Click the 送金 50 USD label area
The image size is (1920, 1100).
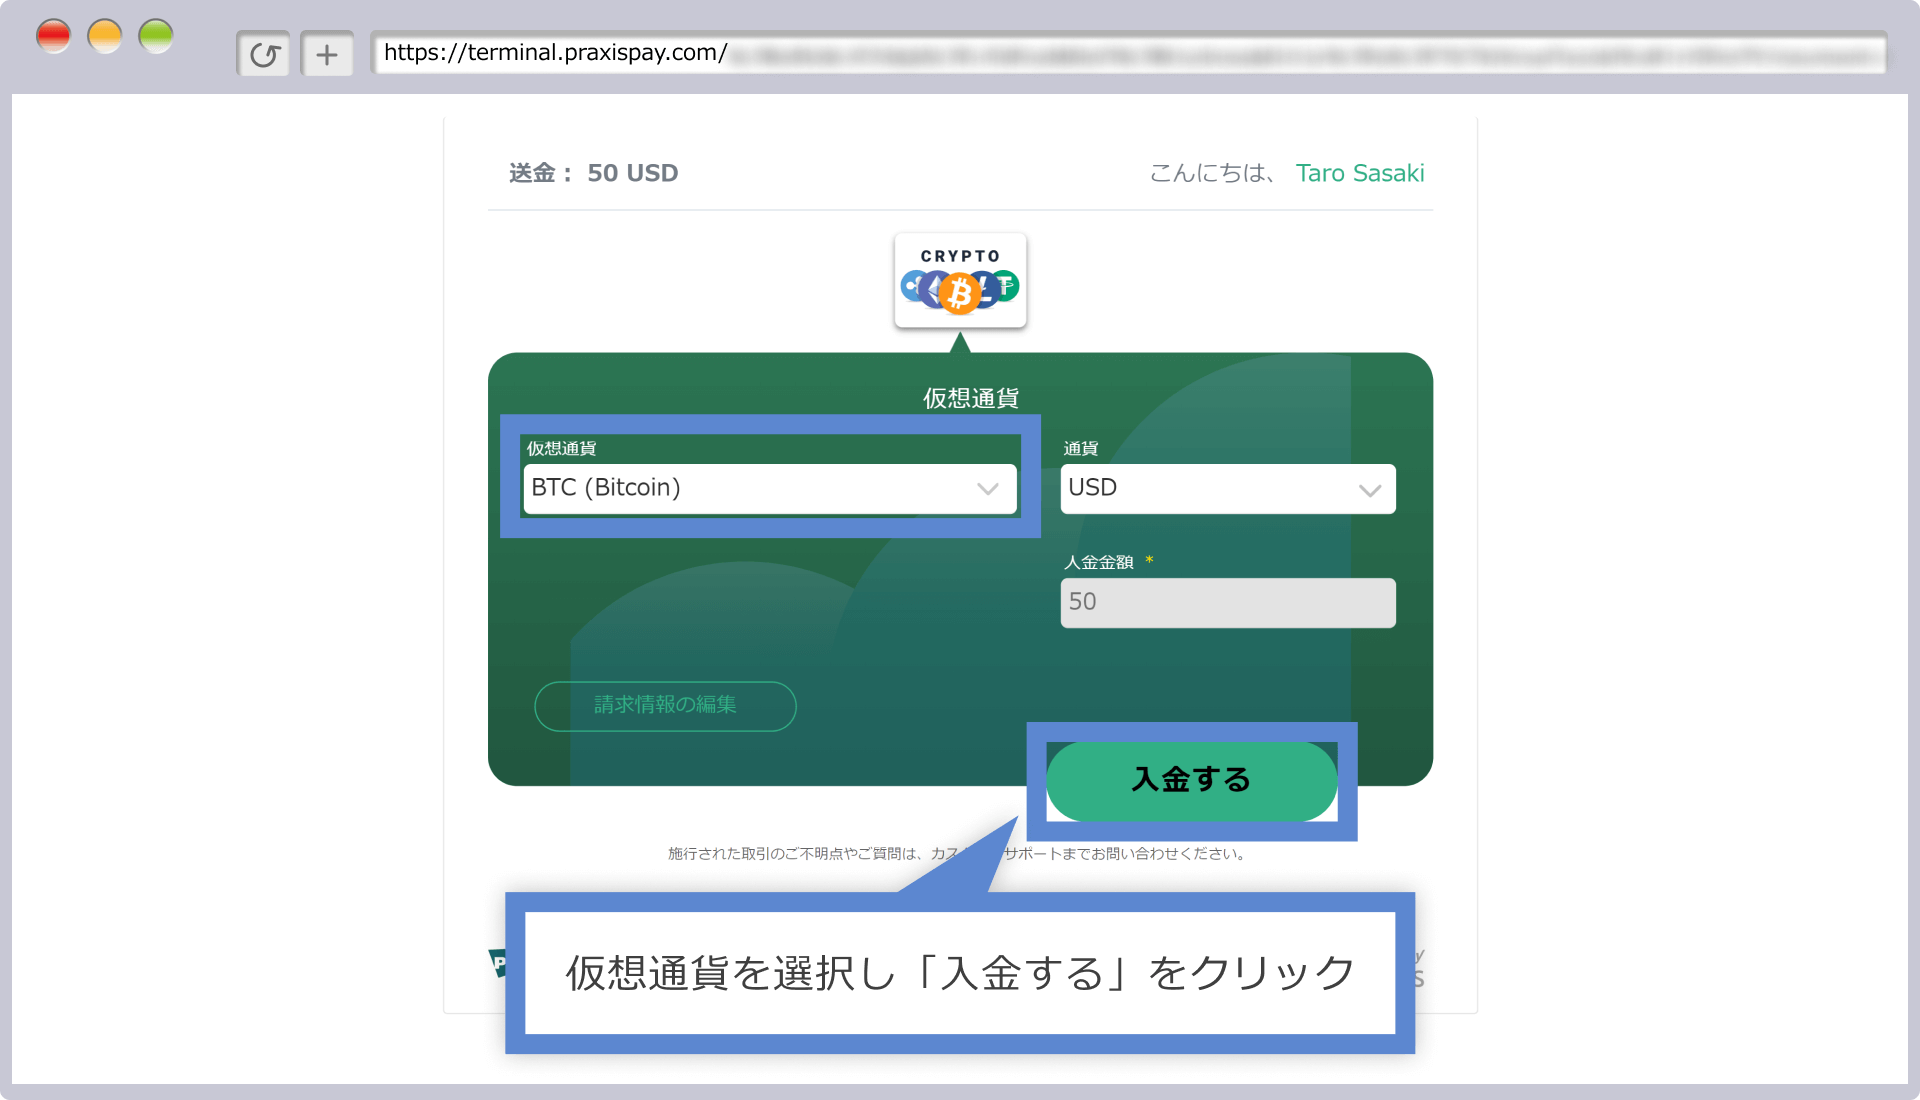[593, 171]
